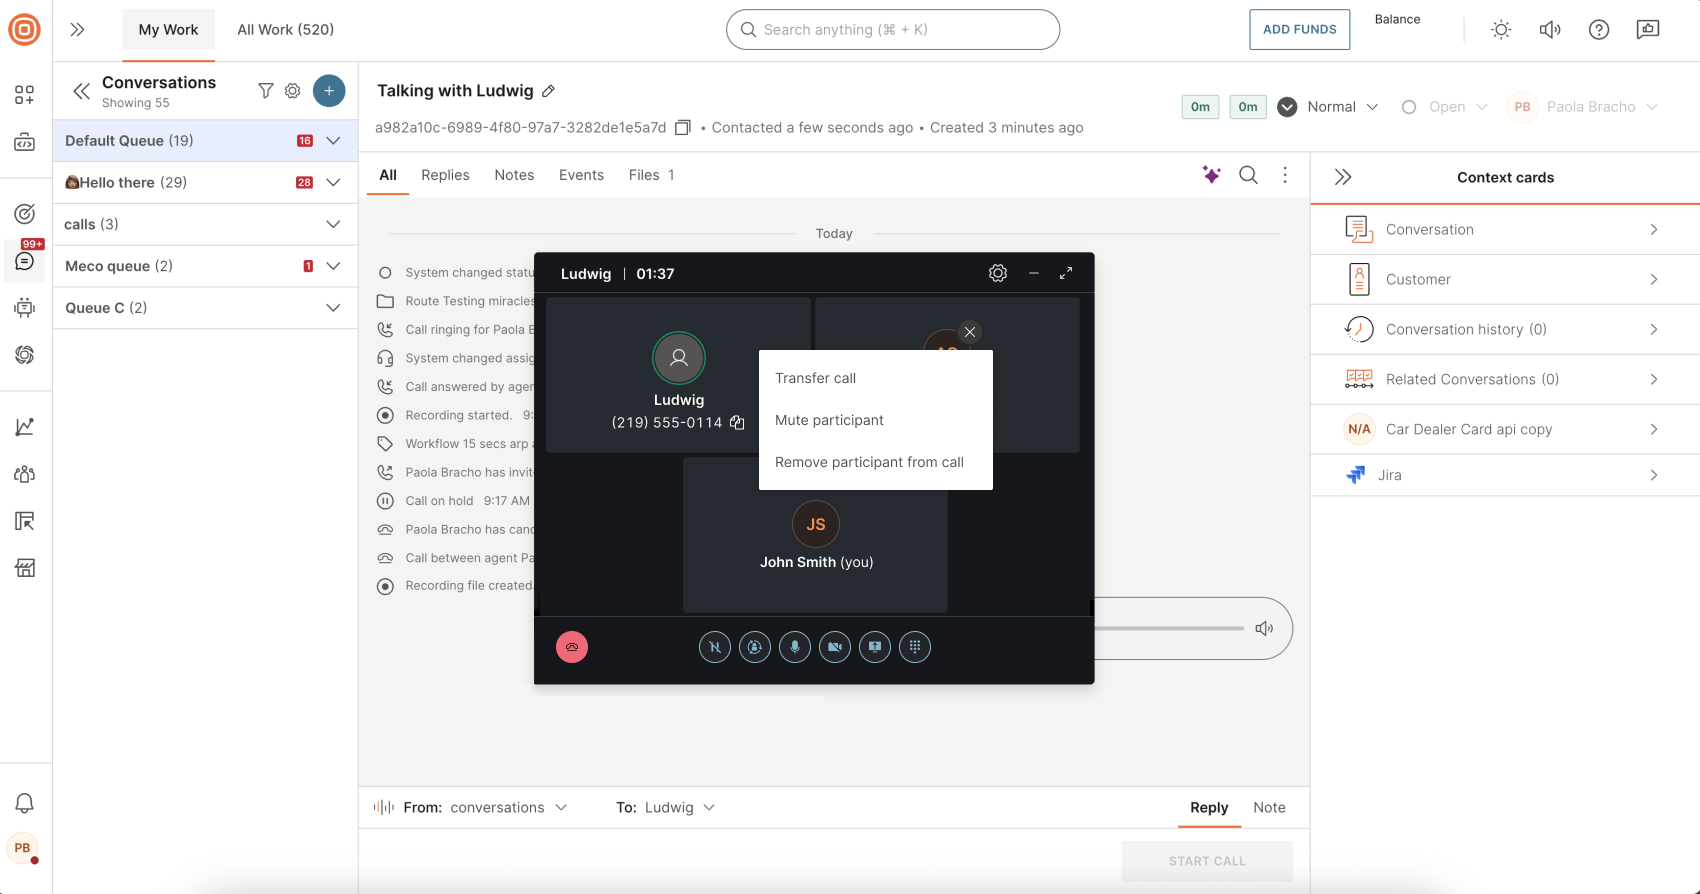Viewport: 1700px width, 894px height.
Task: Hang up call with red end button
Action: [572, 647]
